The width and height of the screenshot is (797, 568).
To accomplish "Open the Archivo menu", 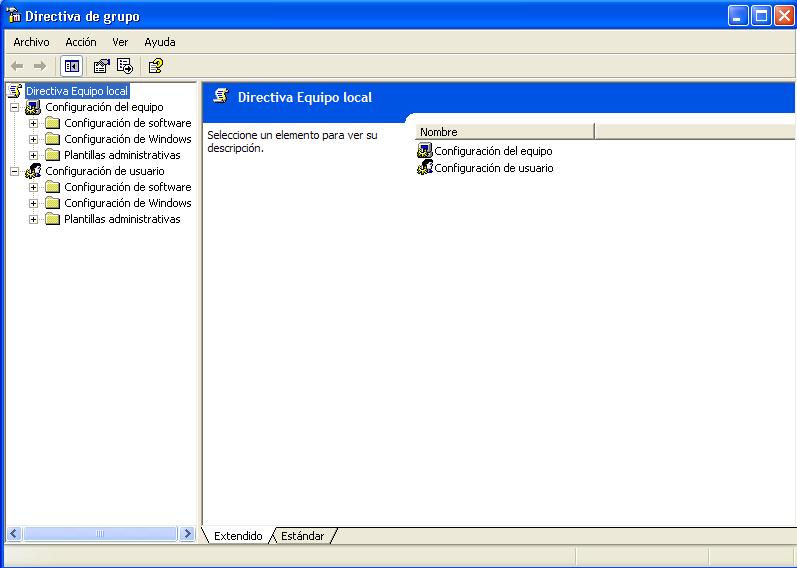I will click(x=32, y=42).
